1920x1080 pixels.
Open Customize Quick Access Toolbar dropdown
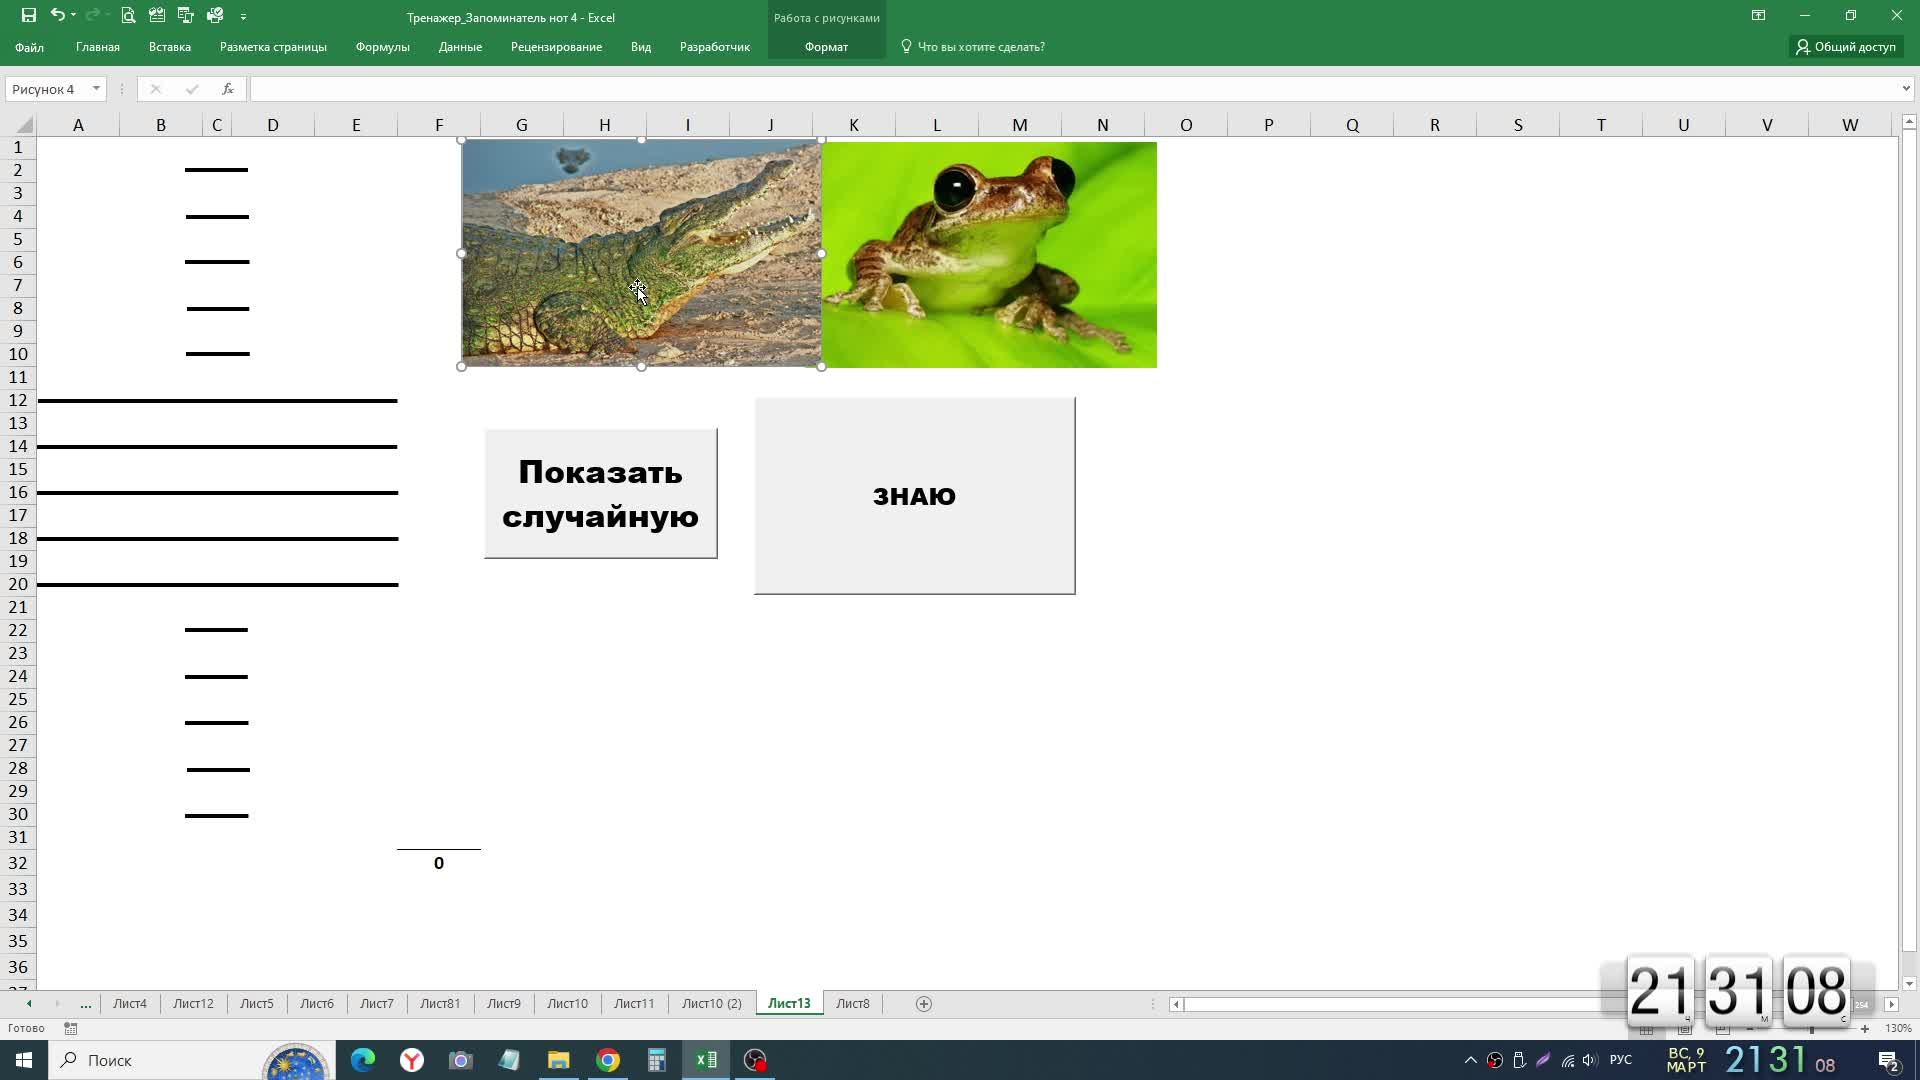pos(243,16)
